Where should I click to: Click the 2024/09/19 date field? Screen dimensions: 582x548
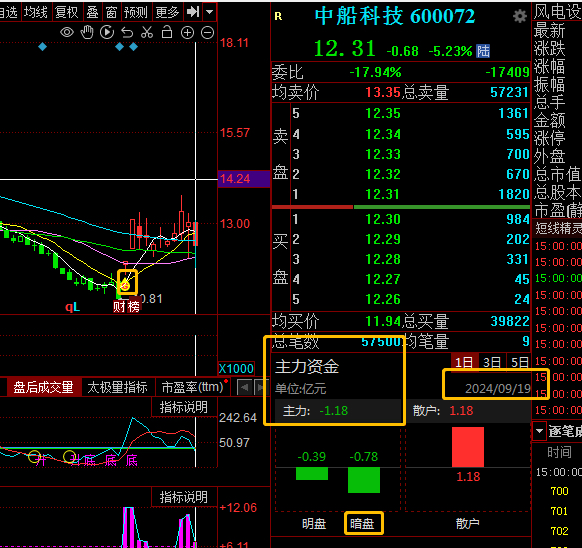(497, 389)
